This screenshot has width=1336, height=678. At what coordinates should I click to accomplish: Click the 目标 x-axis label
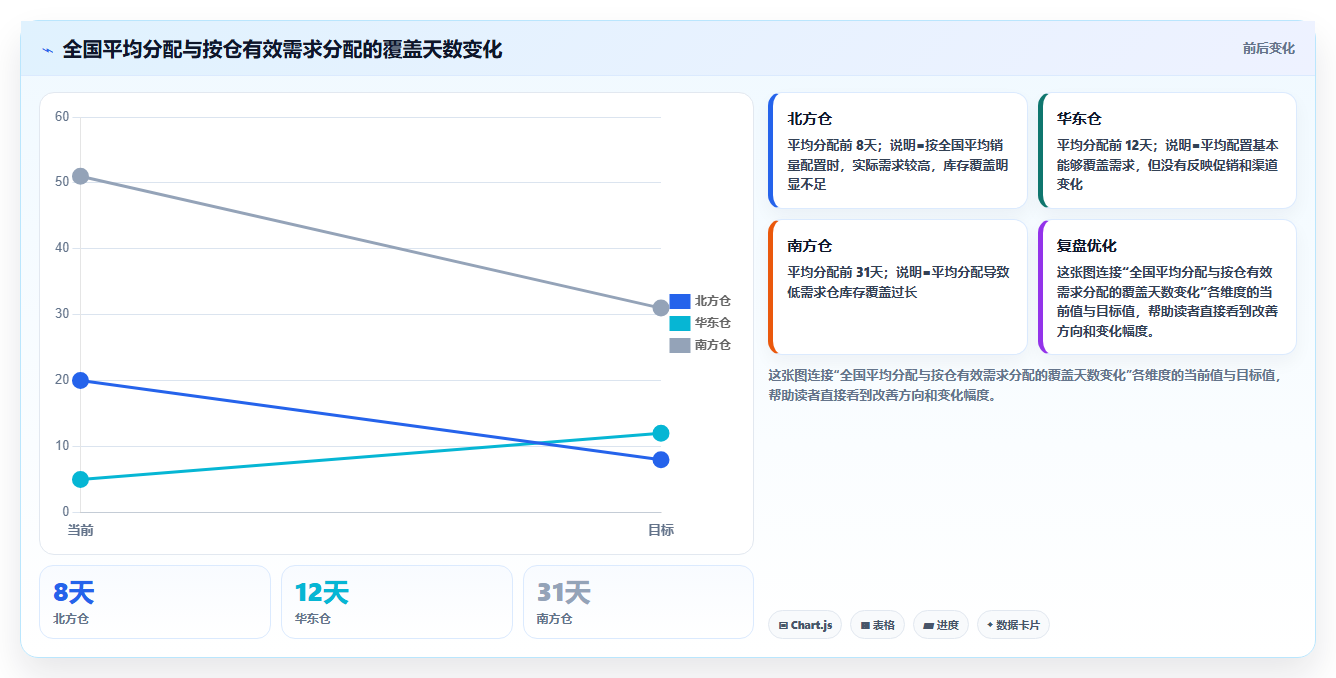661,530
